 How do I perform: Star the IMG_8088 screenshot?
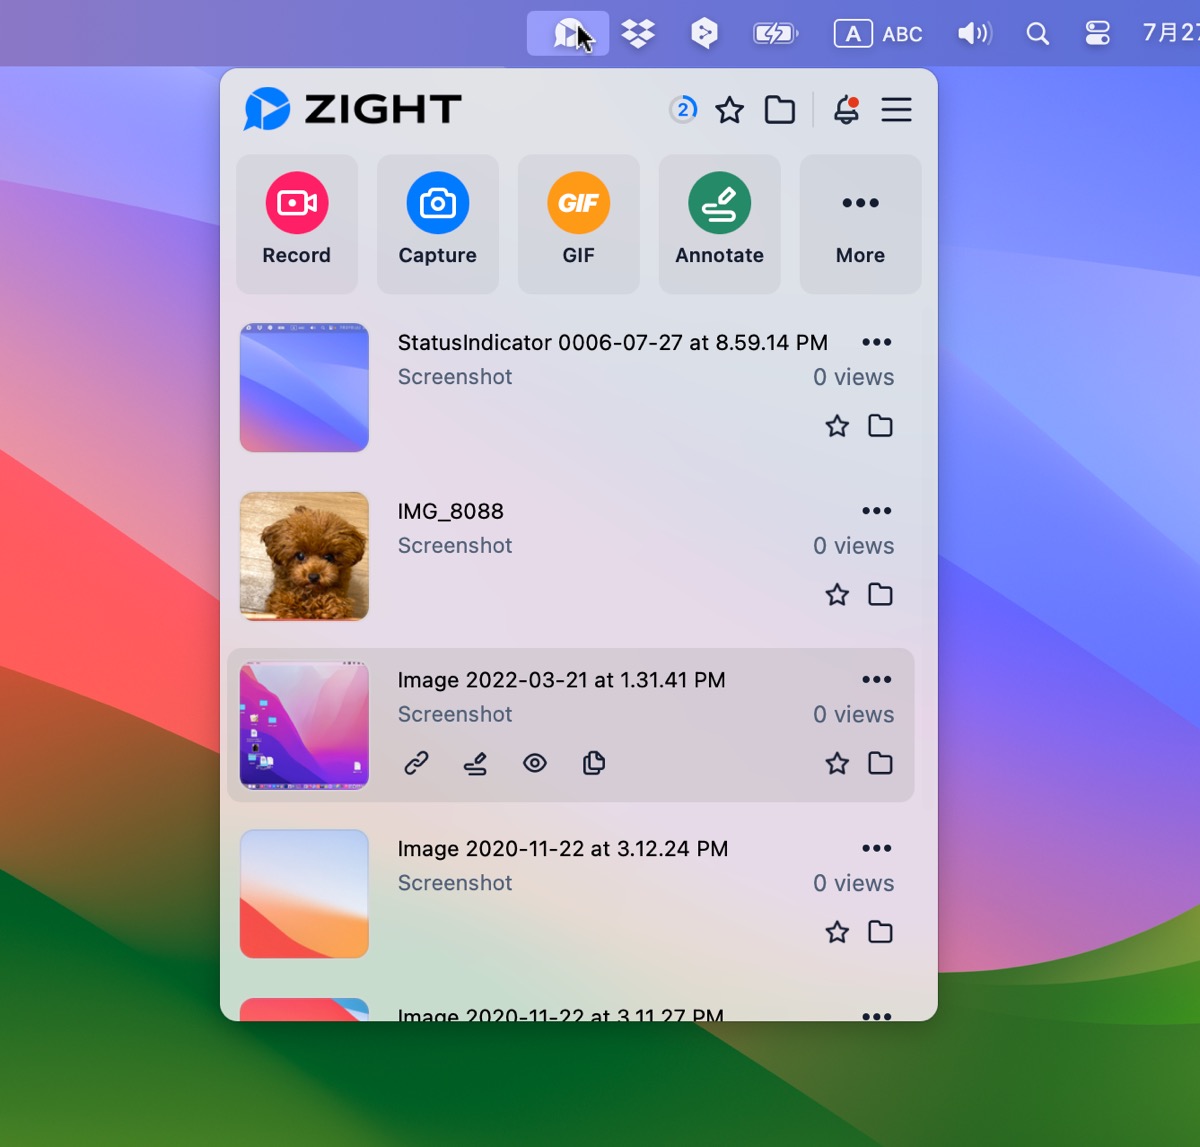click(x=837, y=594)
